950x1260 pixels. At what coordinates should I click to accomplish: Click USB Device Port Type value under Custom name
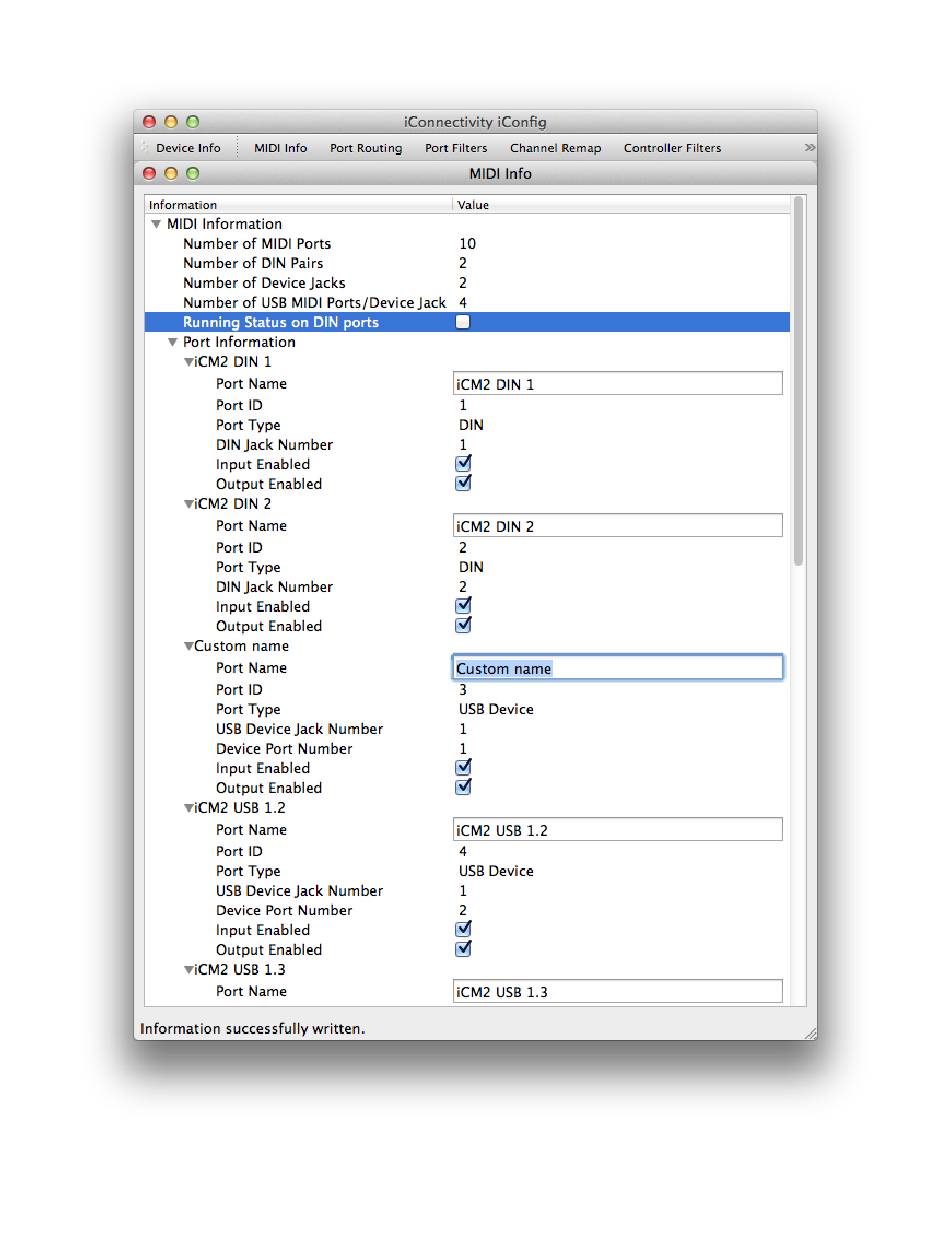(496, 709)
